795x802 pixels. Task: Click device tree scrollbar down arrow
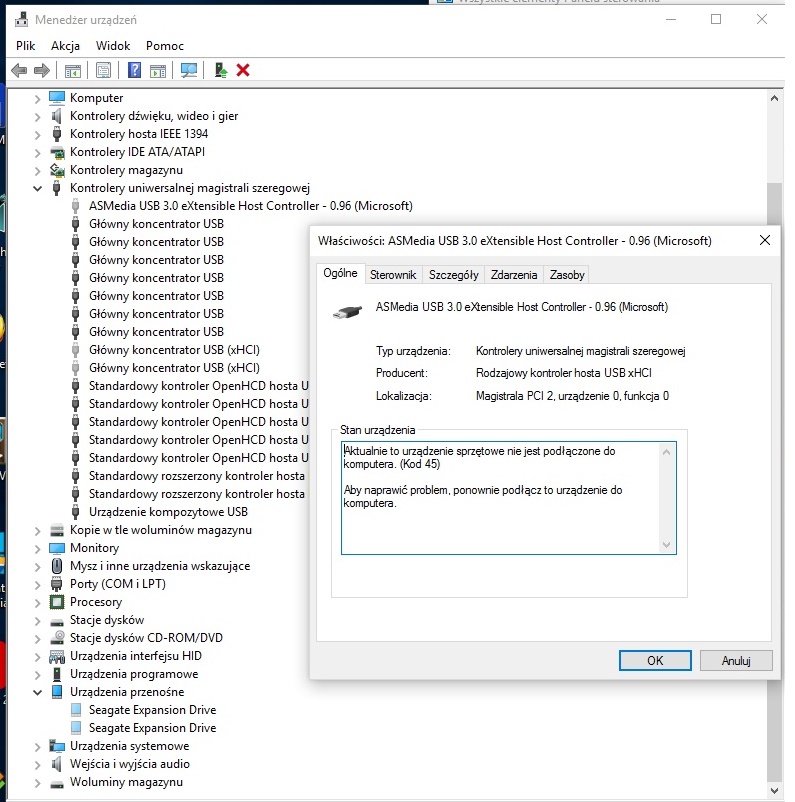click(x=774, y=790)
